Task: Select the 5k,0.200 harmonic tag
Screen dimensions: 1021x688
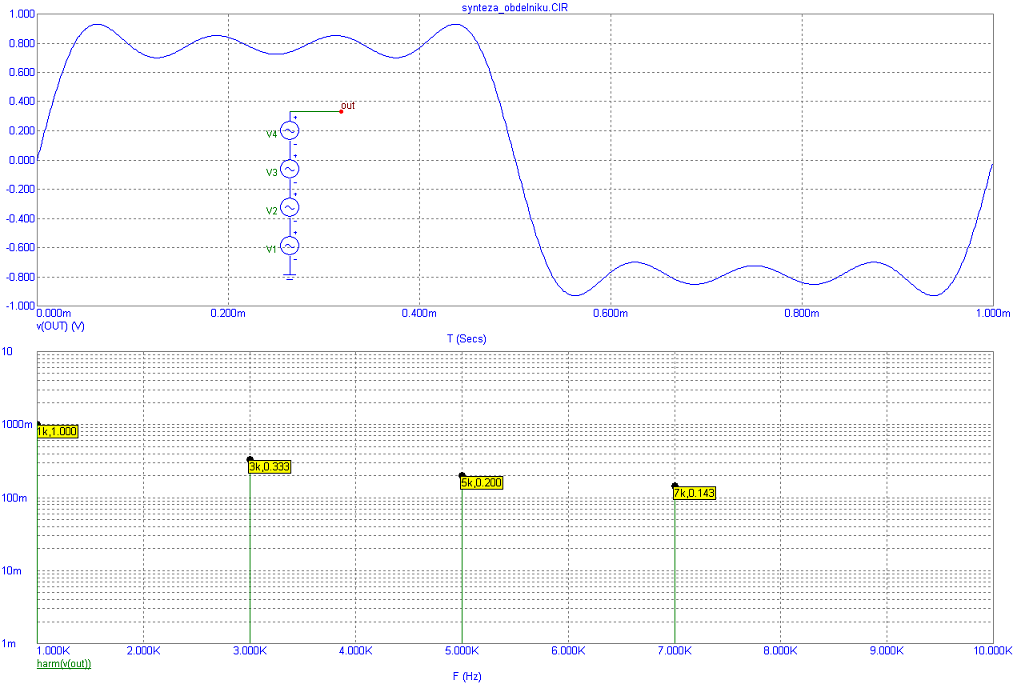Action: pyautogui.click(x=481, y=483)
